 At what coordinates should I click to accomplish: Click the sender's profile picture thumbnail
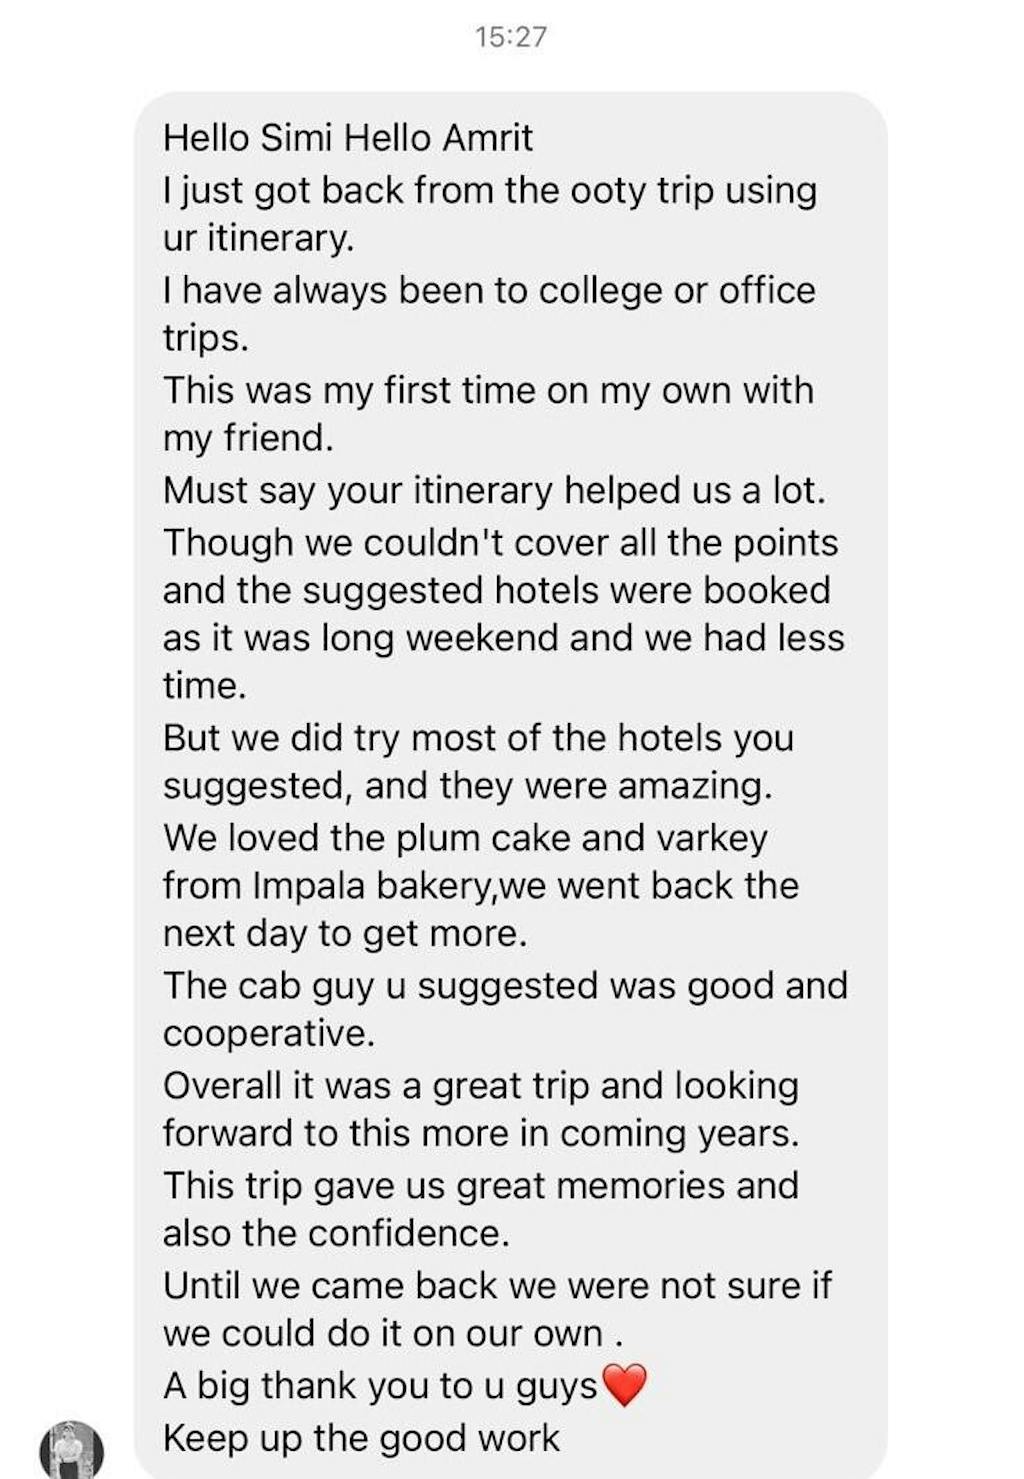click(71, 1449)
